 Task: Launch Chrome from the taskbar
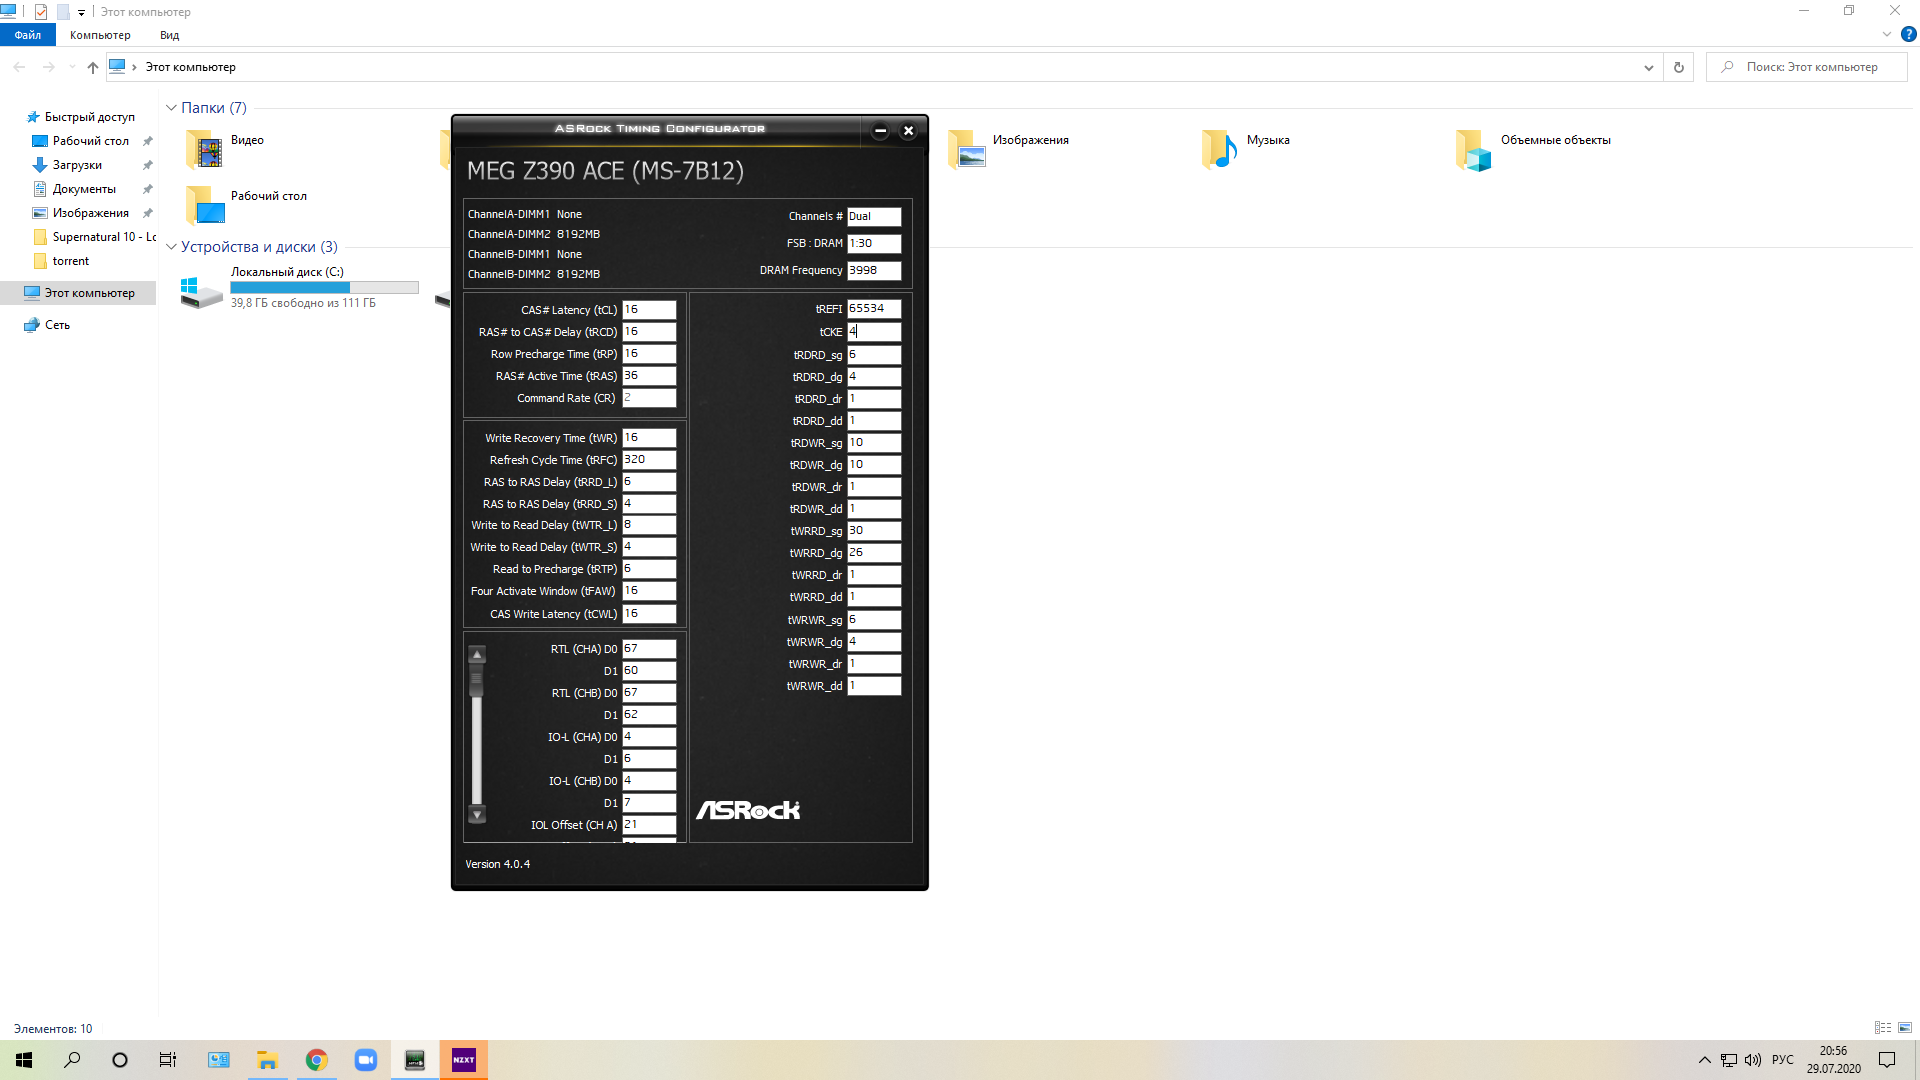pyautogui.click(x=317, y=1060)
